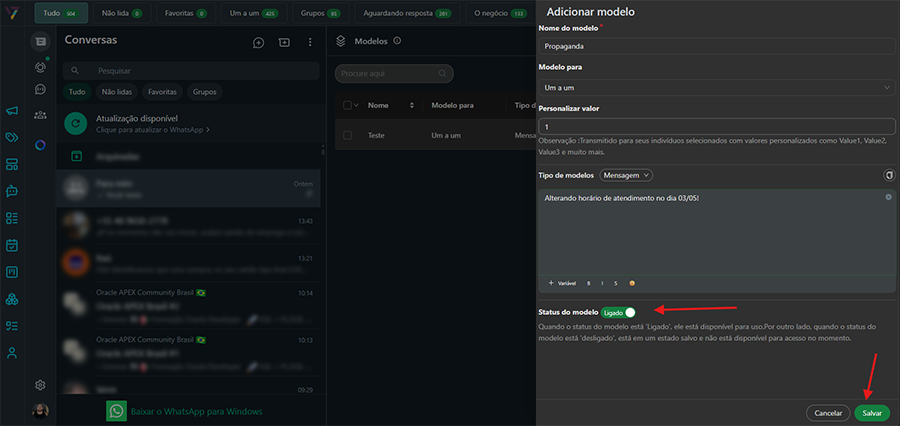
Task: Click the megaphone broadcast icon in sidebar
Action: point(12,111)
